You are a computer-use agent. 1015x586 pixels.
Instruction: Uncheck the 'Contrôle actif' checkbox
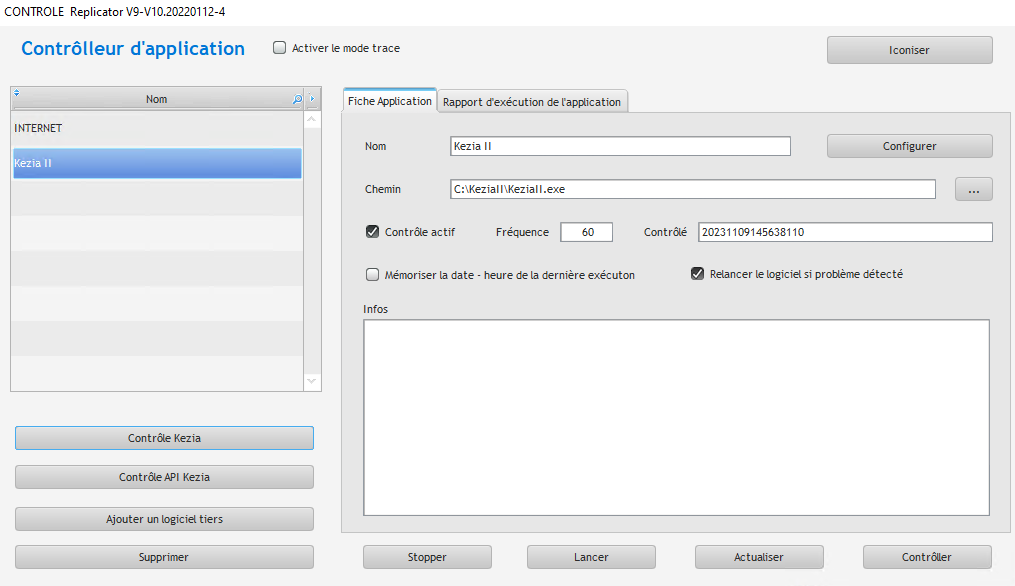[x=373, y=232]
